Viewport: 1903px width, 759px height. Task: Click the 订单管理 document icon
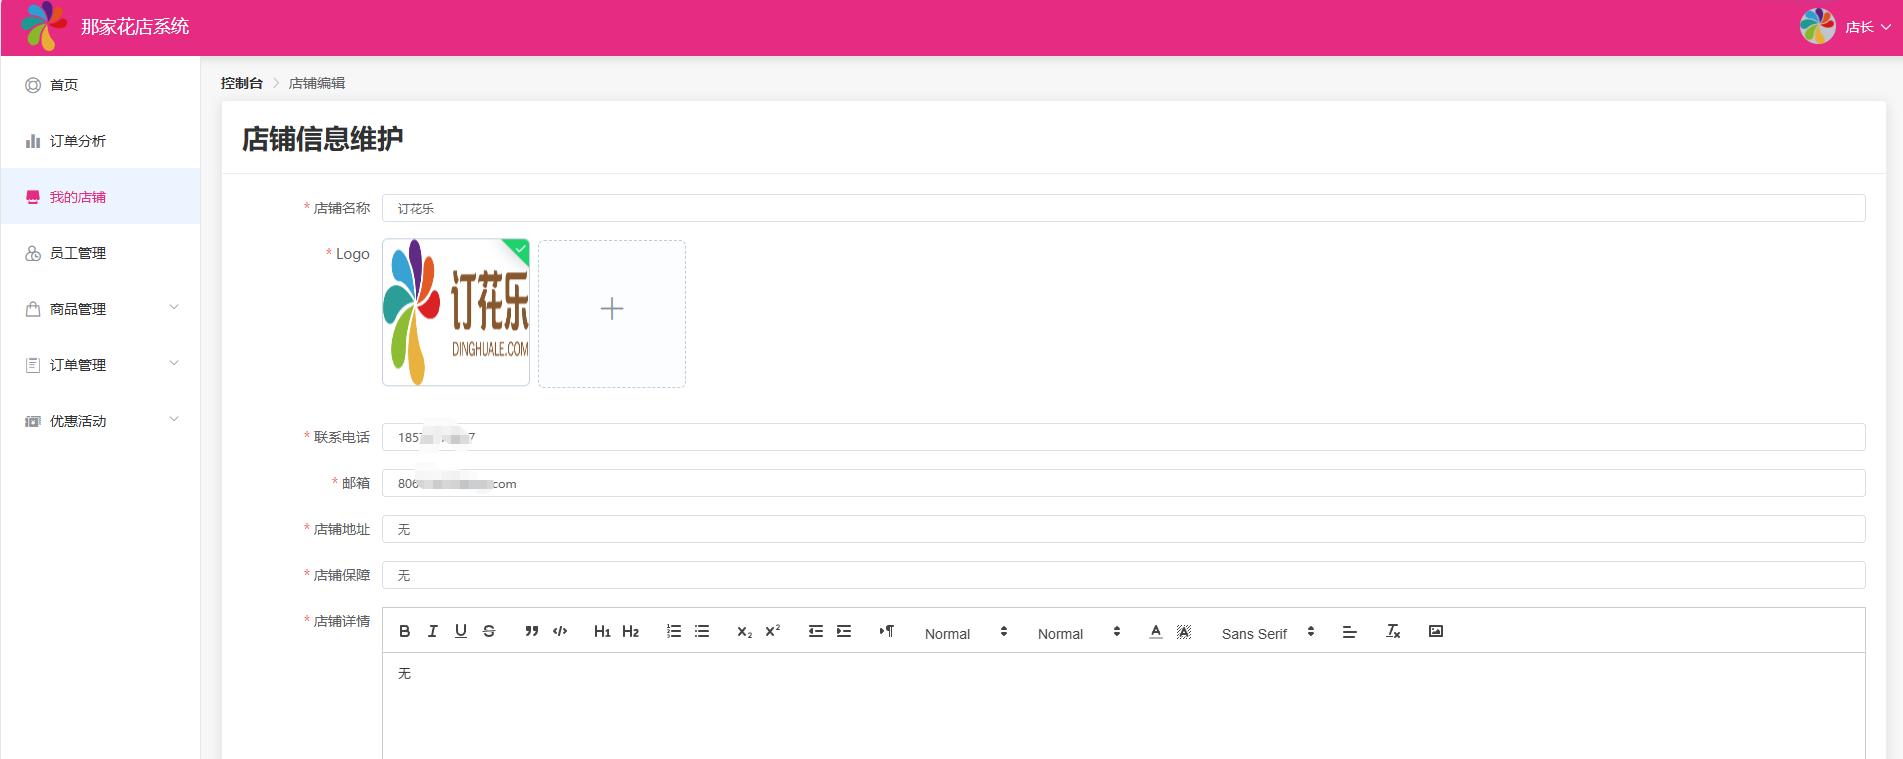[x=33, y=365]
